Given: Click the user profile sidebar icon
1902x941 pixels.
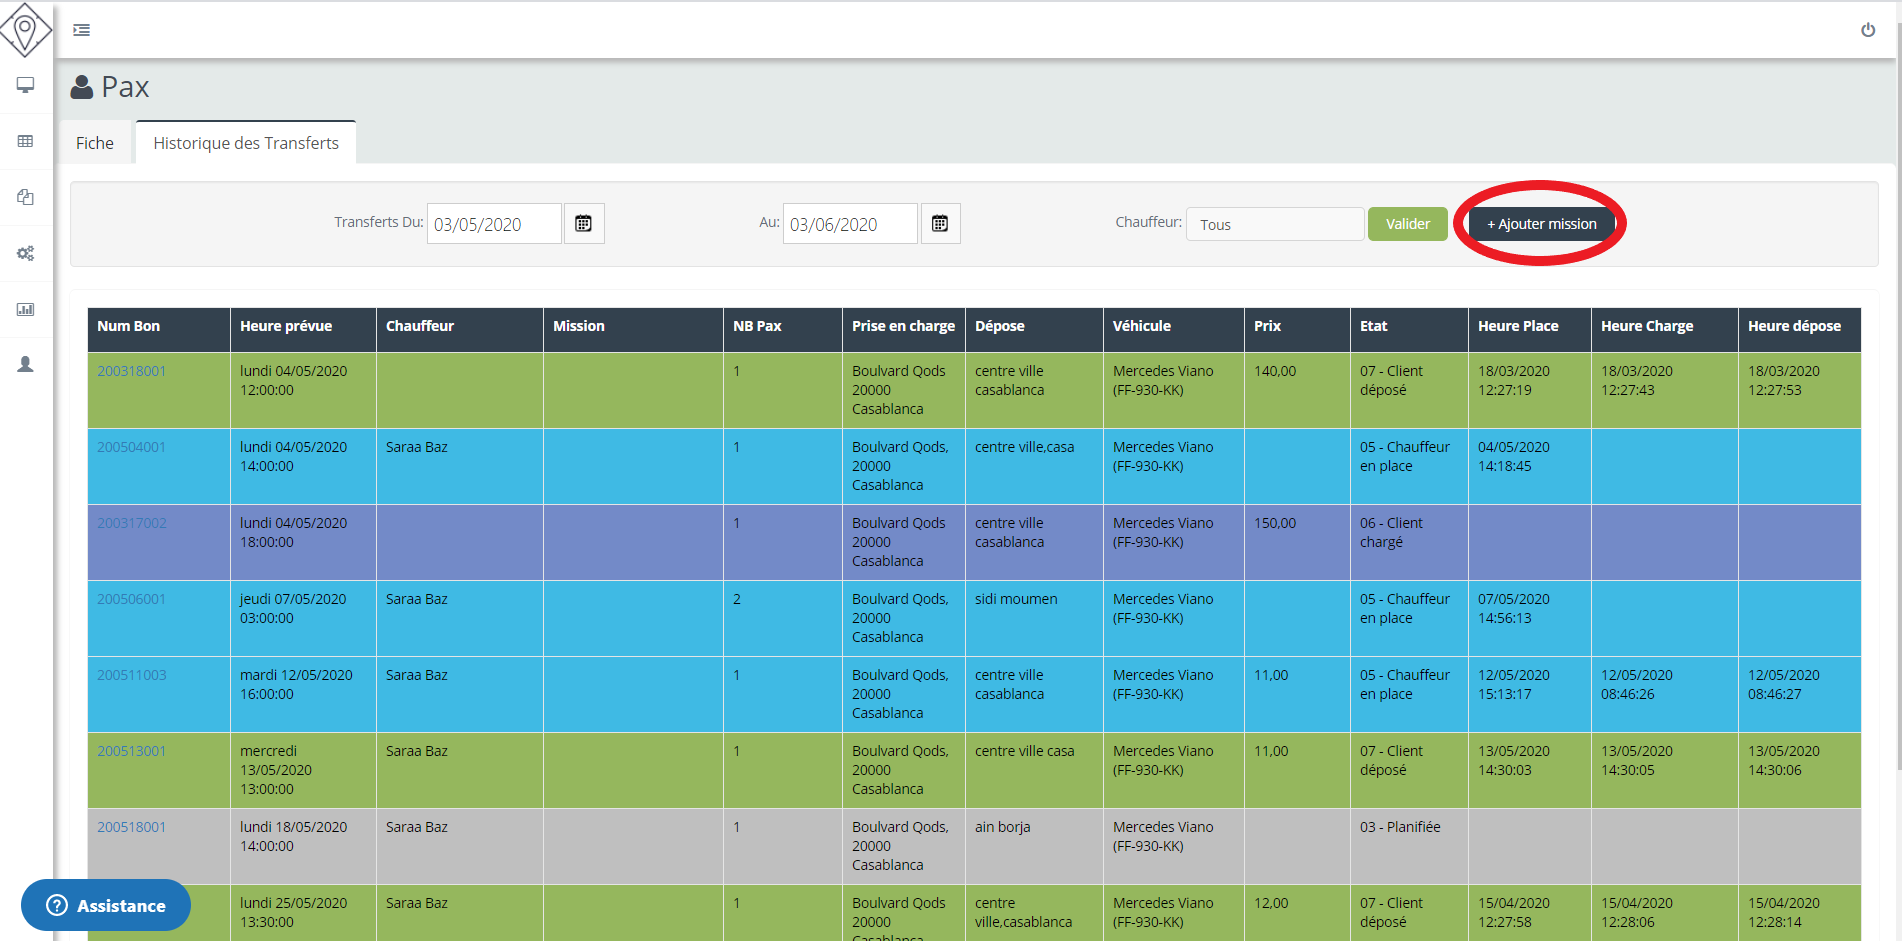Looking at the screenshot, I should [26, 365].
